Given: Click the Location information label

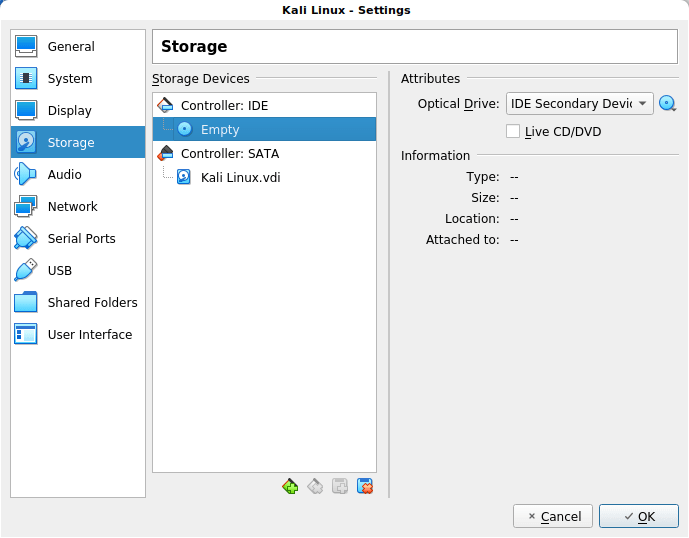Looking at the screenshot, I should point(472,218).
